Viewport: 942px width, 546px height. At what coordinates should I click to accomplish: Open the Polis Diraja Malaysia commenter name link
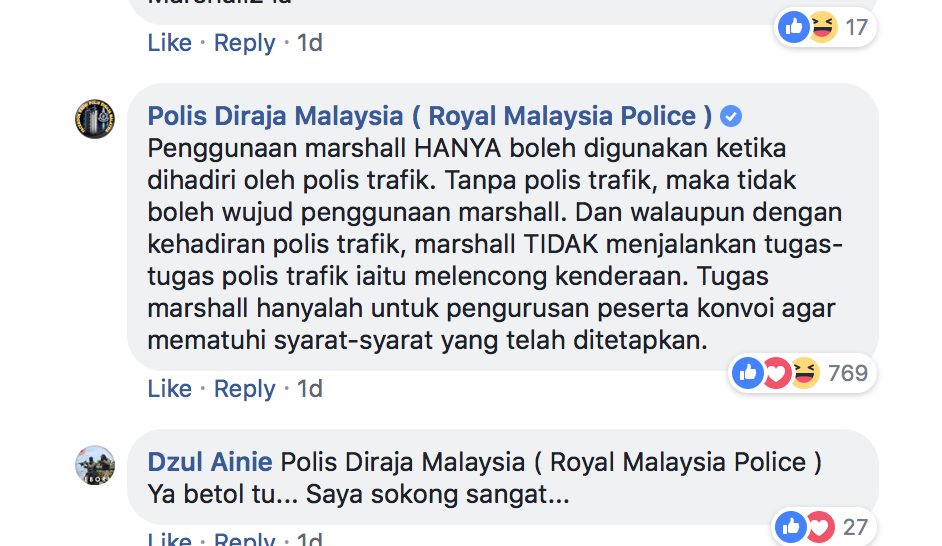pyautogui.click(x=430, y=116)
